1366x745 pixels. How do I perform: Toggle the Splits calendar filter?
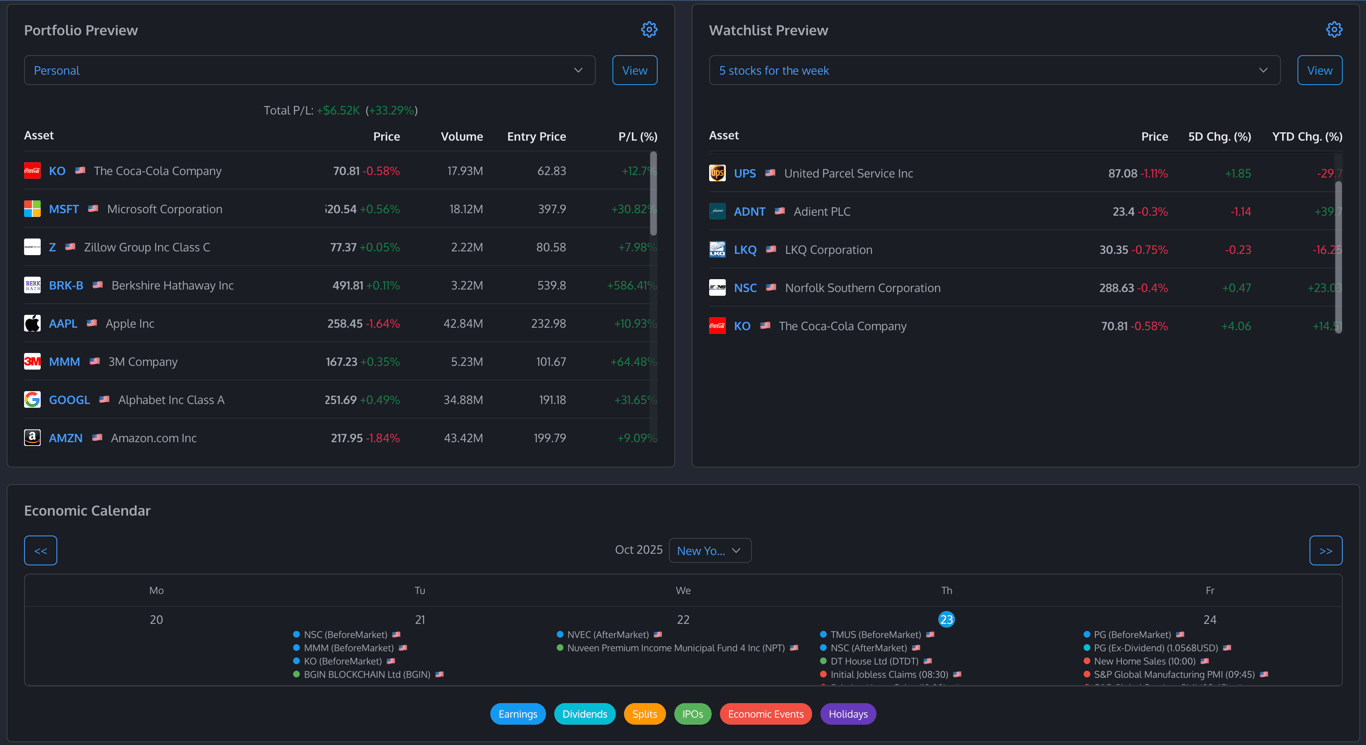pyautogui.click(x=645, y=714)
